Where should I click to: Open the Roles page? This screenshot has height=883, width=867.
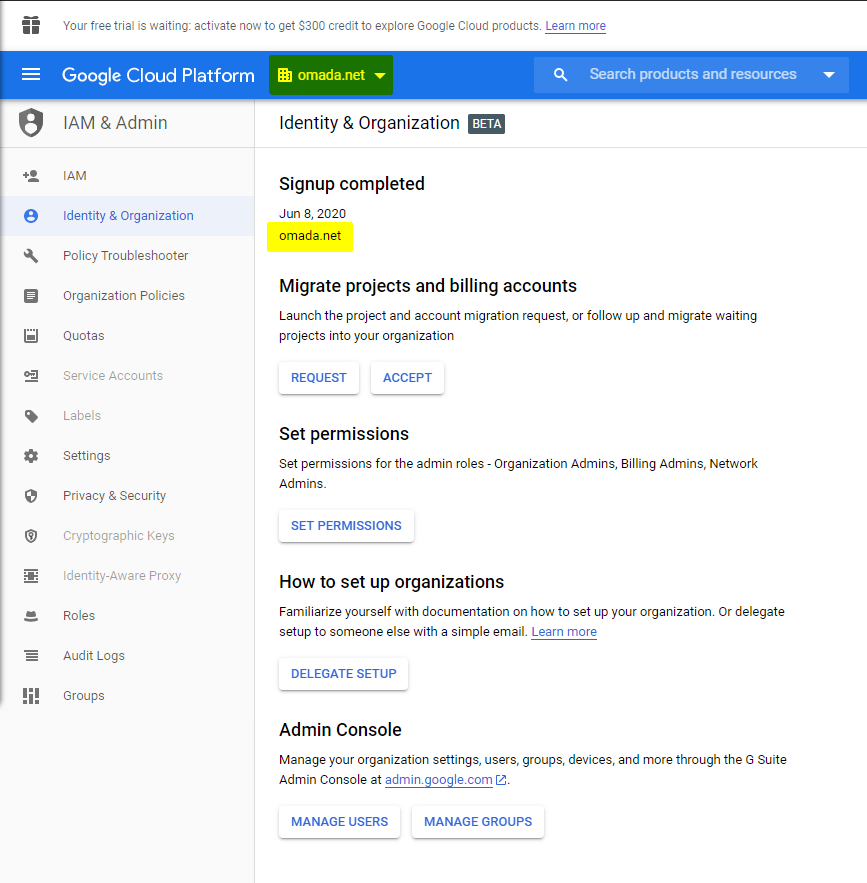127,616
